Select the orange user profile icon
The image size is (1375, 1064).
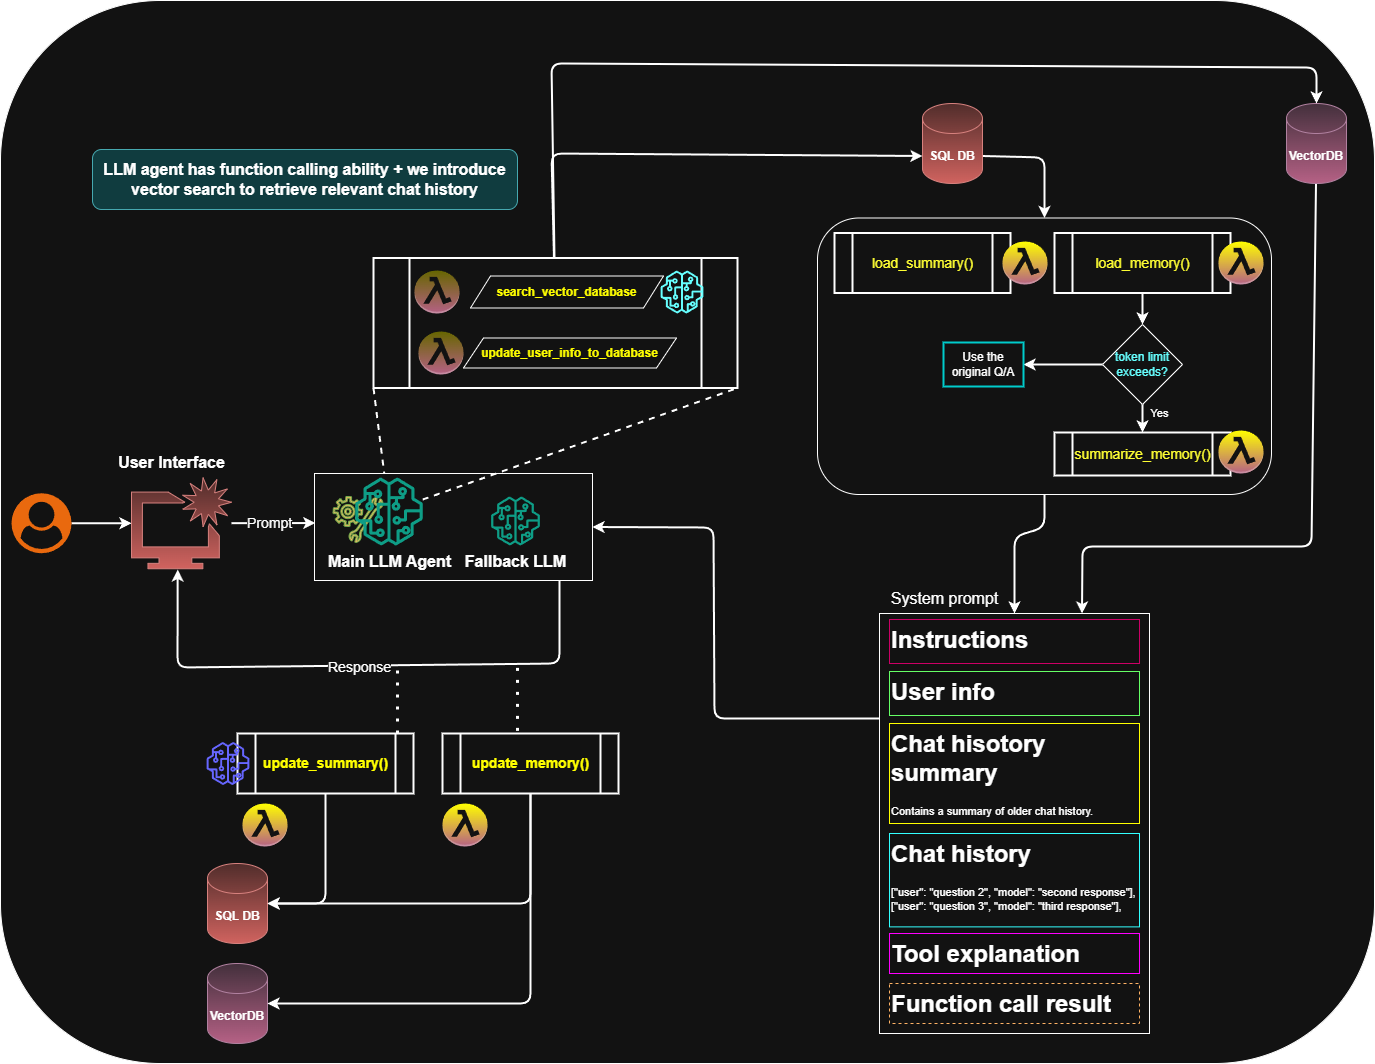(40, 523)
